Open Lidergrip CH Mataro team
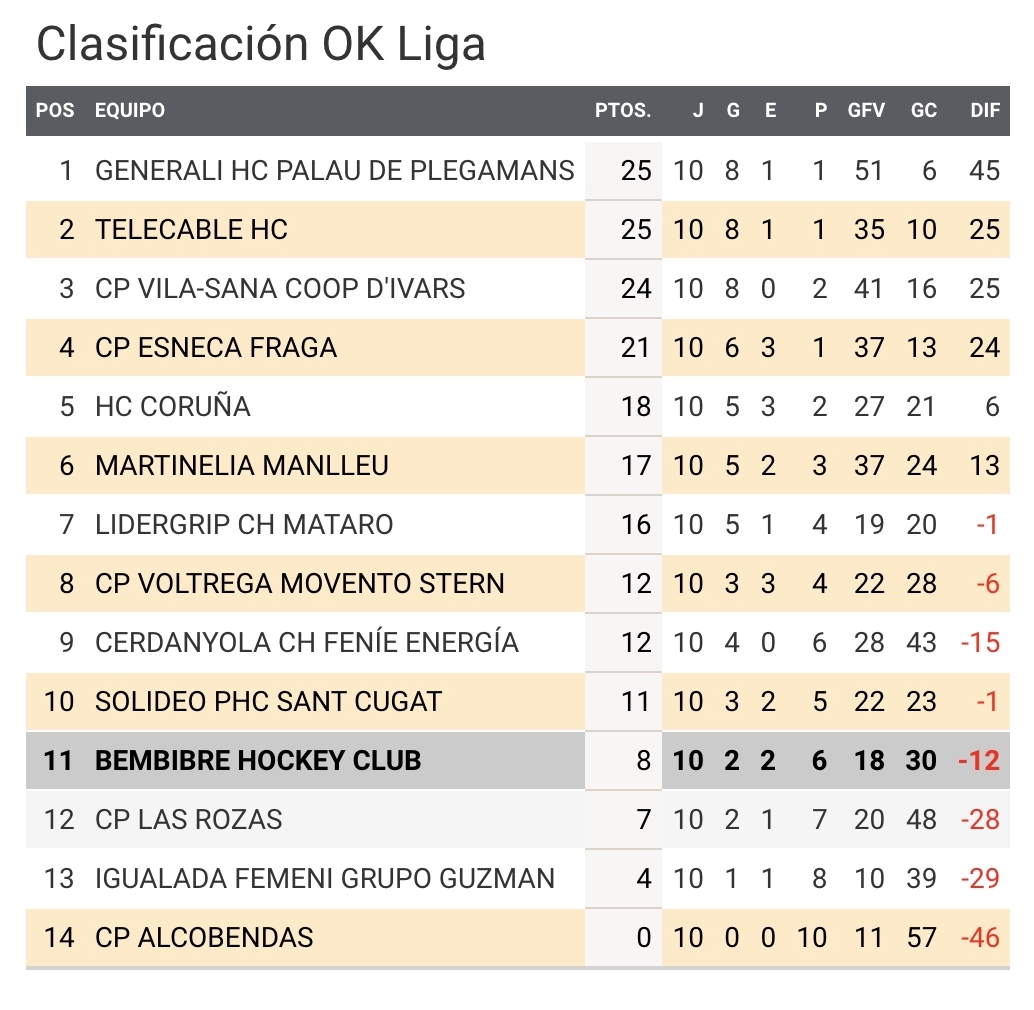The width and height of the screenshot is (1034, 1010). pos(244,525)
